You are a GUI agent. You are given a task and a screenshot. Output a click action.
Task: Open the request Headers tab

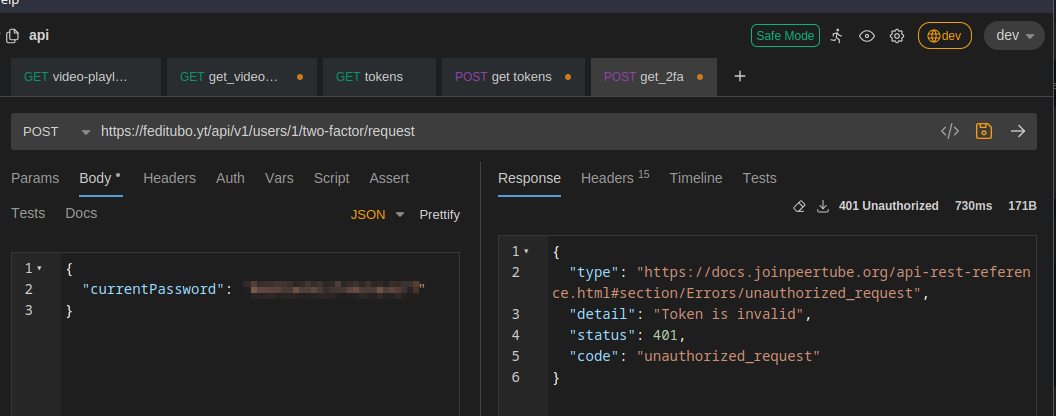(x=170, y=178)
